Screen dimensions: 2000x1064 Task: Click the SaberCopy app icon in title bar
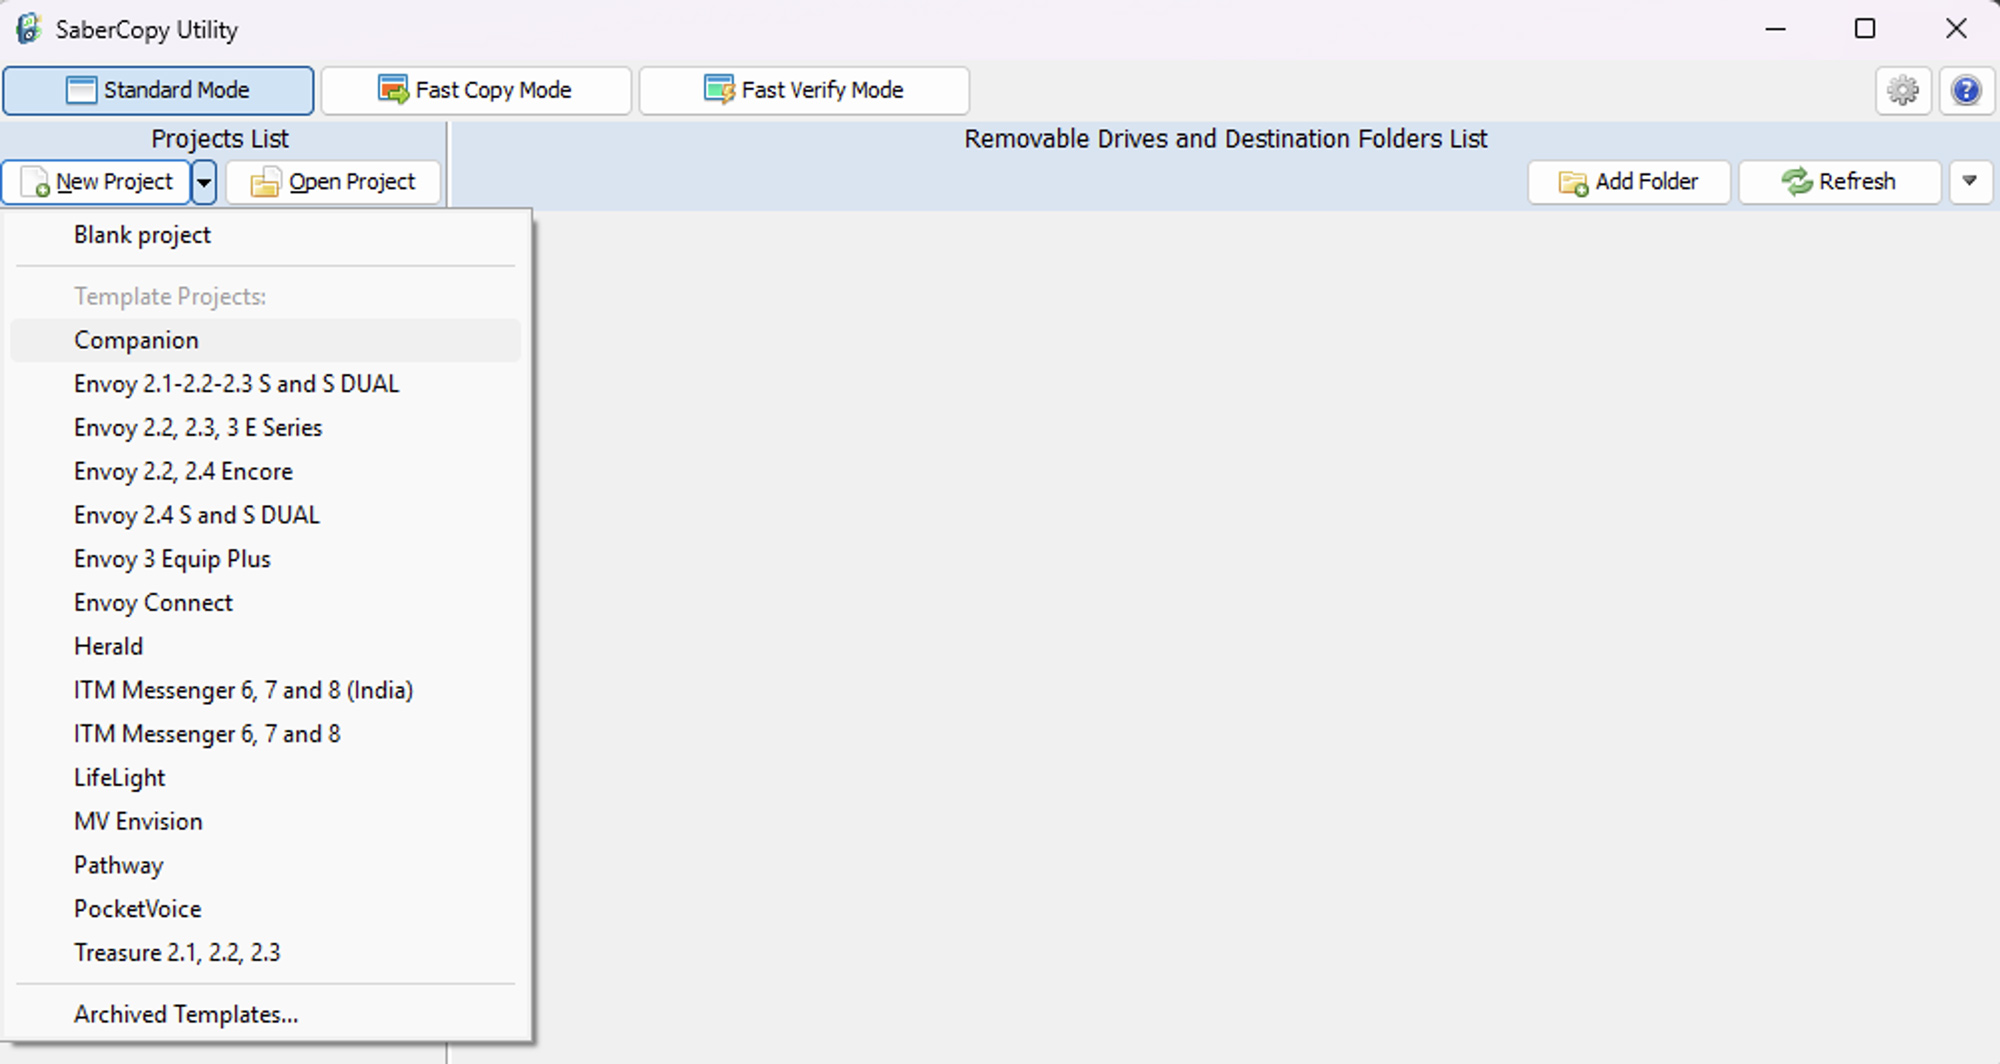29,29
